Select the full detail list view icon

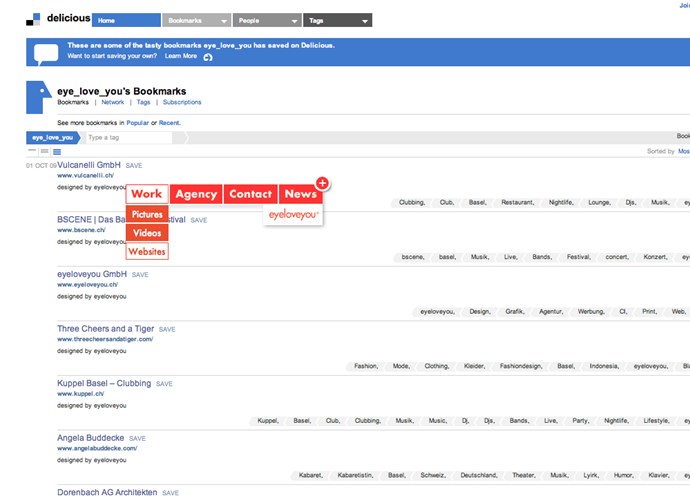click(x=57, y=152)
